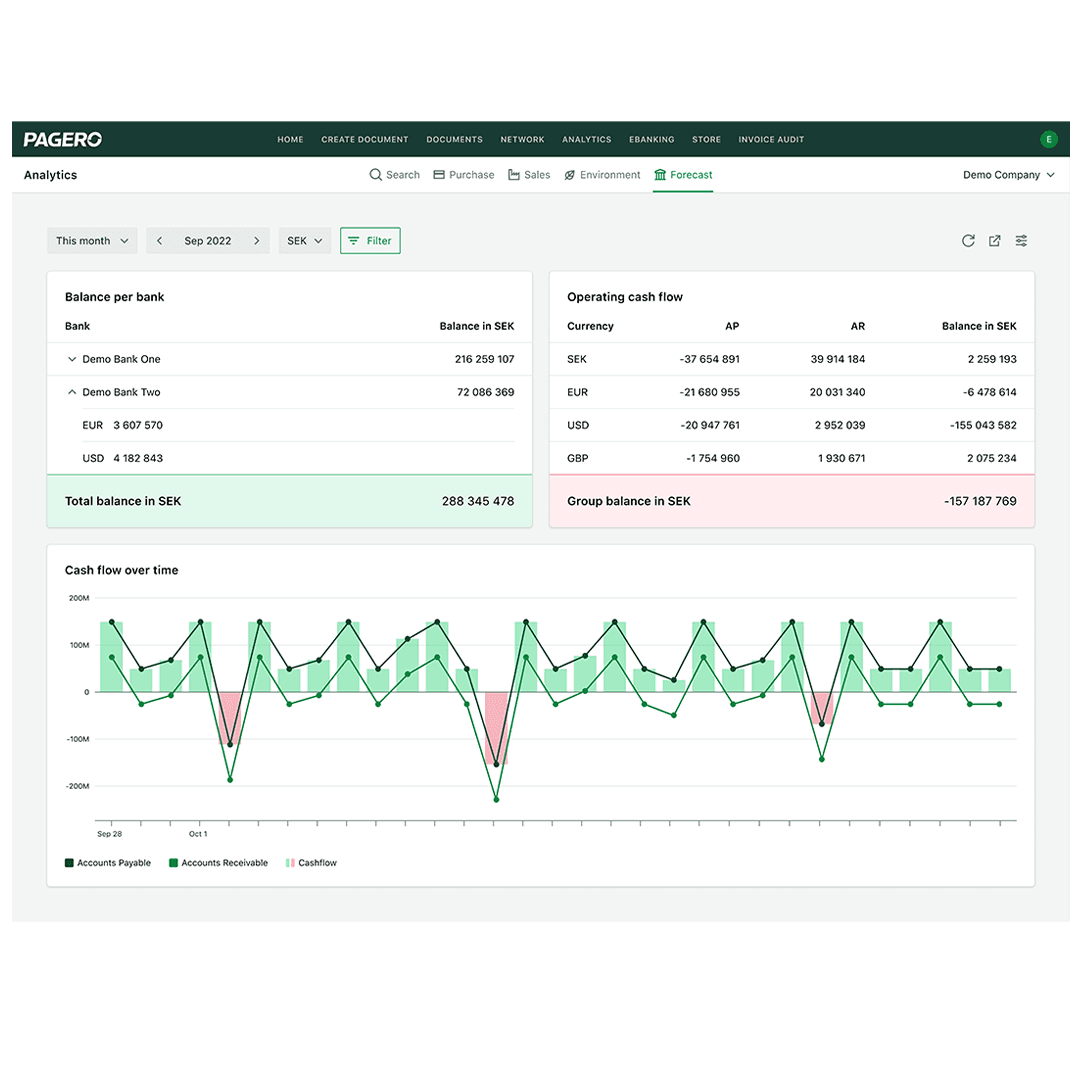The height and width of the screenshot is (1080, 1080).
Task: Click the Oct 1 axis label
Action: tap(198, 833)
